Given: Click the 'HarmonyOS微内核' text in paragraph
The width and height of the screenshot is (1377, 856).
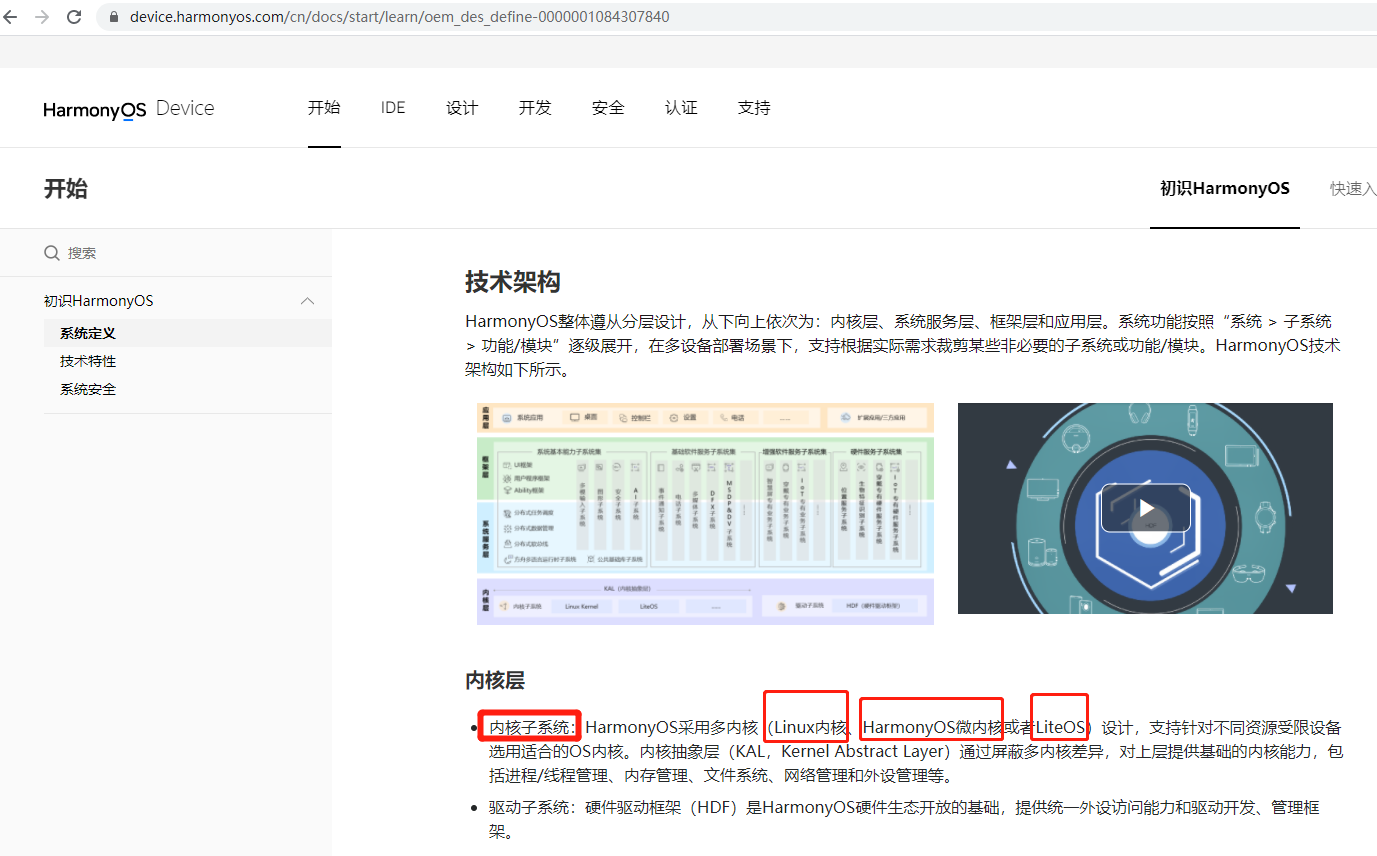Looking at the screenshot, I should coord(932,727).
